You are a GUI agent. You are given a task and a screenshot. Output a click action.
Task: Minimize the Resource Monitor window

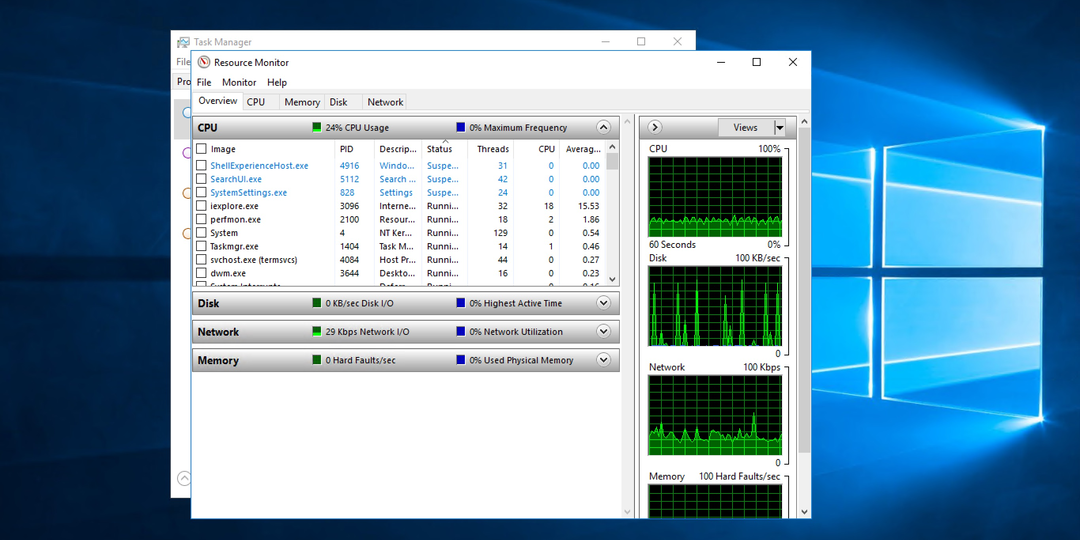tap(720, 62)
